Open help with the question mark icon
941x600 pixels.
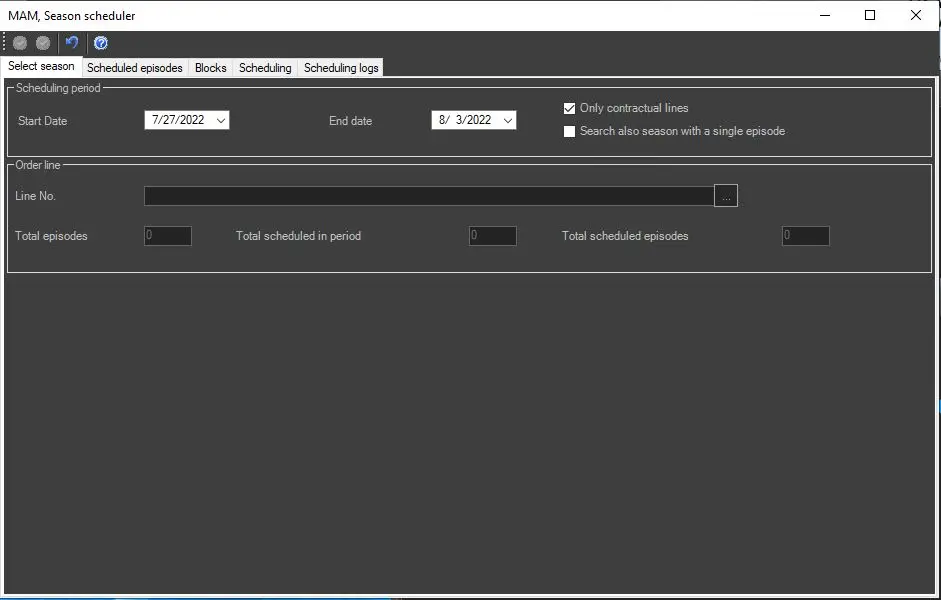pos(101,43)
